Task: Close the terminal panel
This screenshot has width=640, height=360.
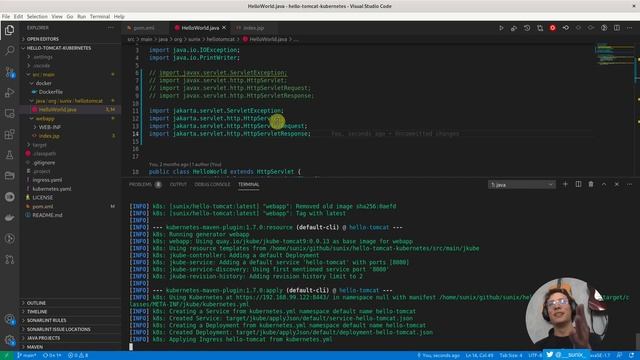Action: (617, 184)
